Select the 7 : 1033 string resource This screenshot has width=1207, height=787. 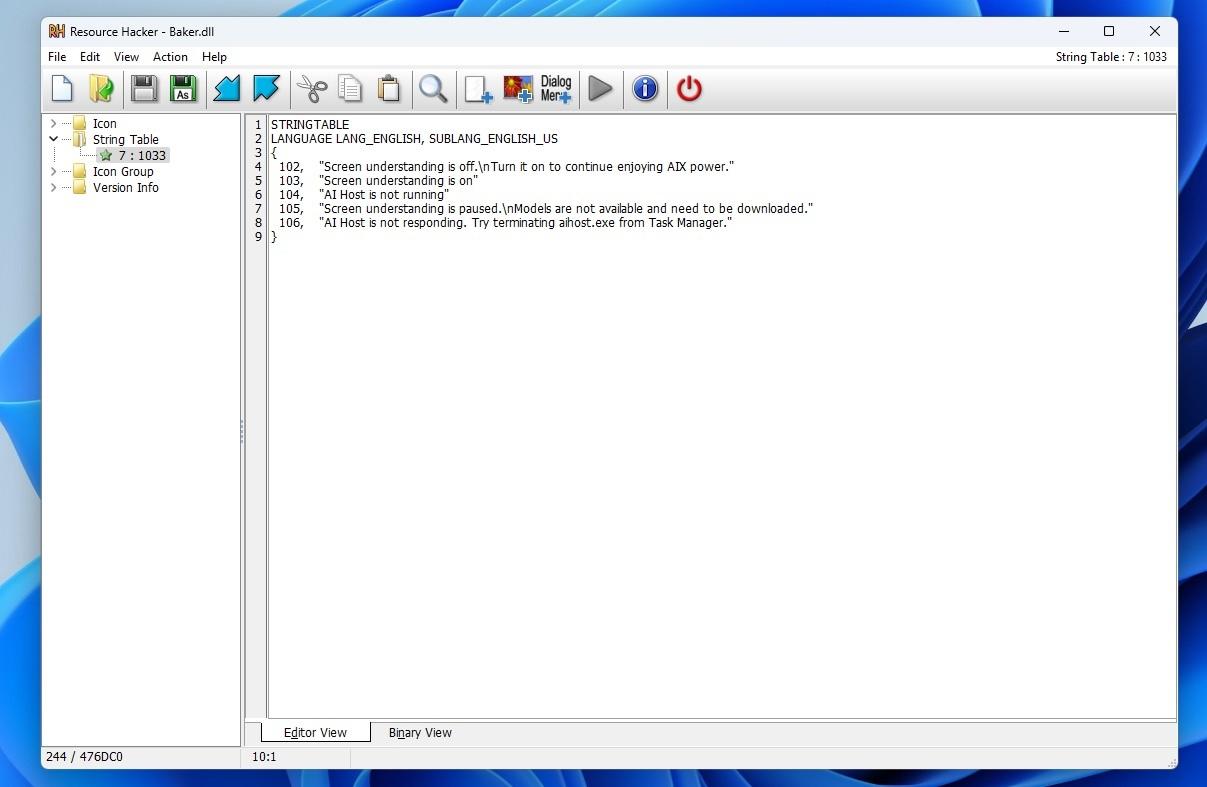click(141, 156)
